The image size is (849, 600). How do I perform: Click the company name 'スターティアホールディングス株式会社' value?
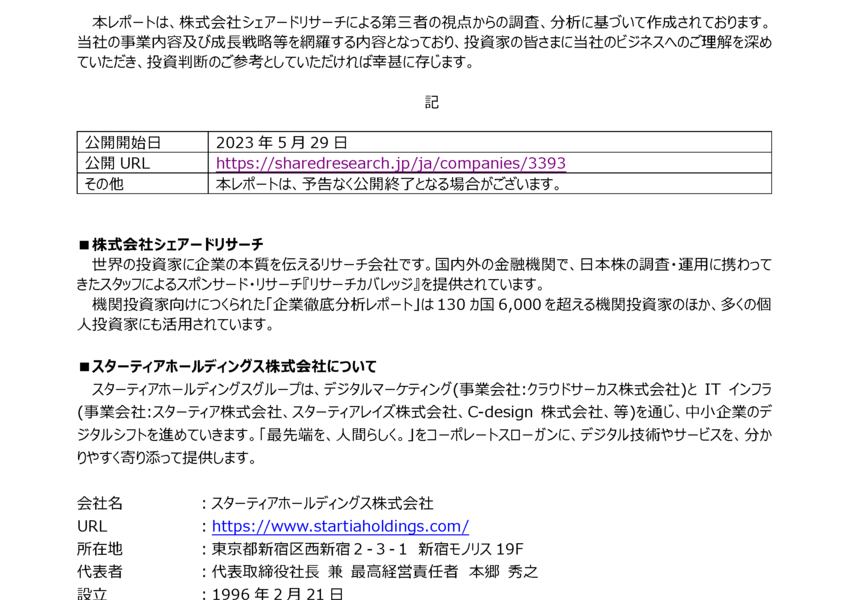pyautogui.click(x=322, y=504)
